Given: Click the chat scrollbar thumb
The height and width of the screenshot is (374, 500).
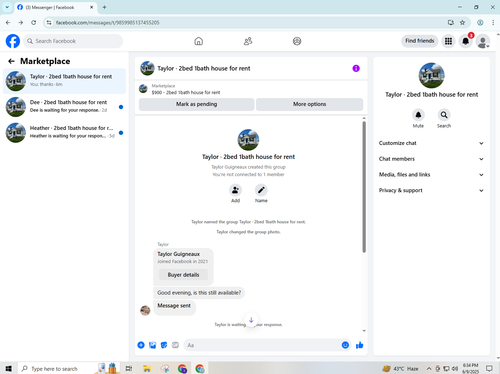Looking at the screenshot, I should (364, 187).
